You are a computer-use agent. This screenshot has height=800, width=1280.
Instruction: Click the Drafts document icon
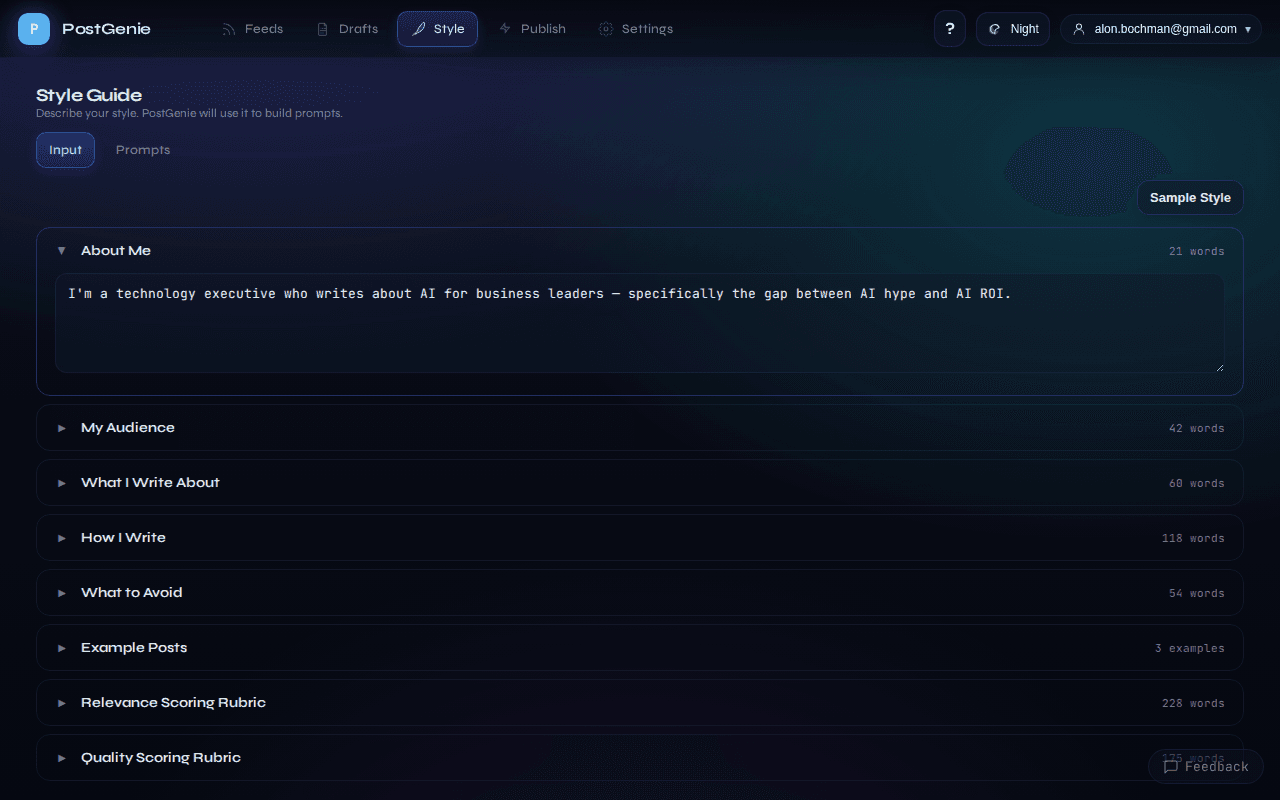tap(320, 29)
